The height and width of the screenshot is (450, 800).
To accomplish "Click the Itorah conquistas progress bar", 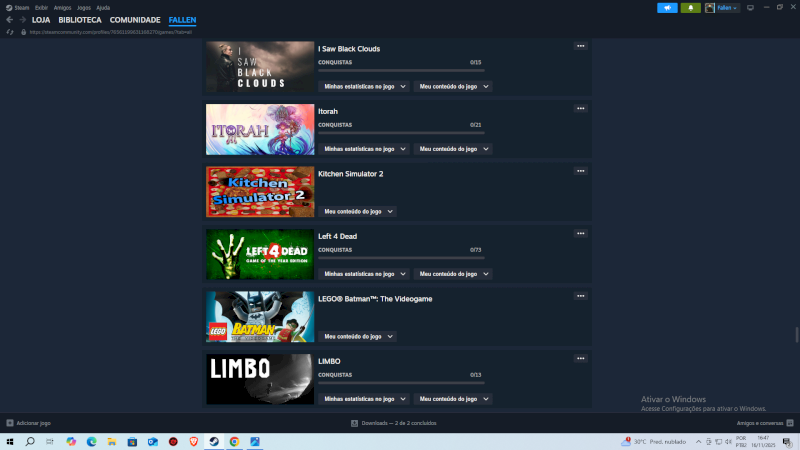I will [401, 133].
